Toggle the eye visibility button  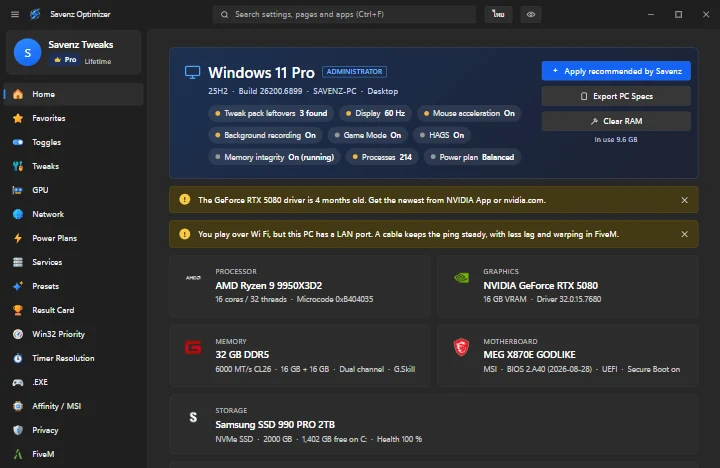point(531,14)
